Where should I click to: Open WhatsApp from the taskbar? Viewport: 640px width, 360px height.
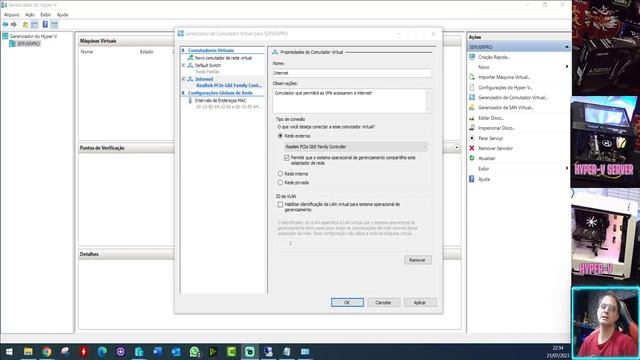click(x=194, y=351)
